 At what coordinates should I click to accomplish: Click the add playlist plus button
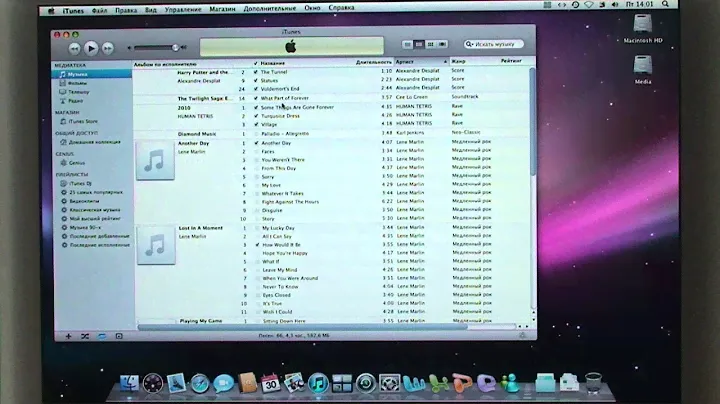click(68, 336)
